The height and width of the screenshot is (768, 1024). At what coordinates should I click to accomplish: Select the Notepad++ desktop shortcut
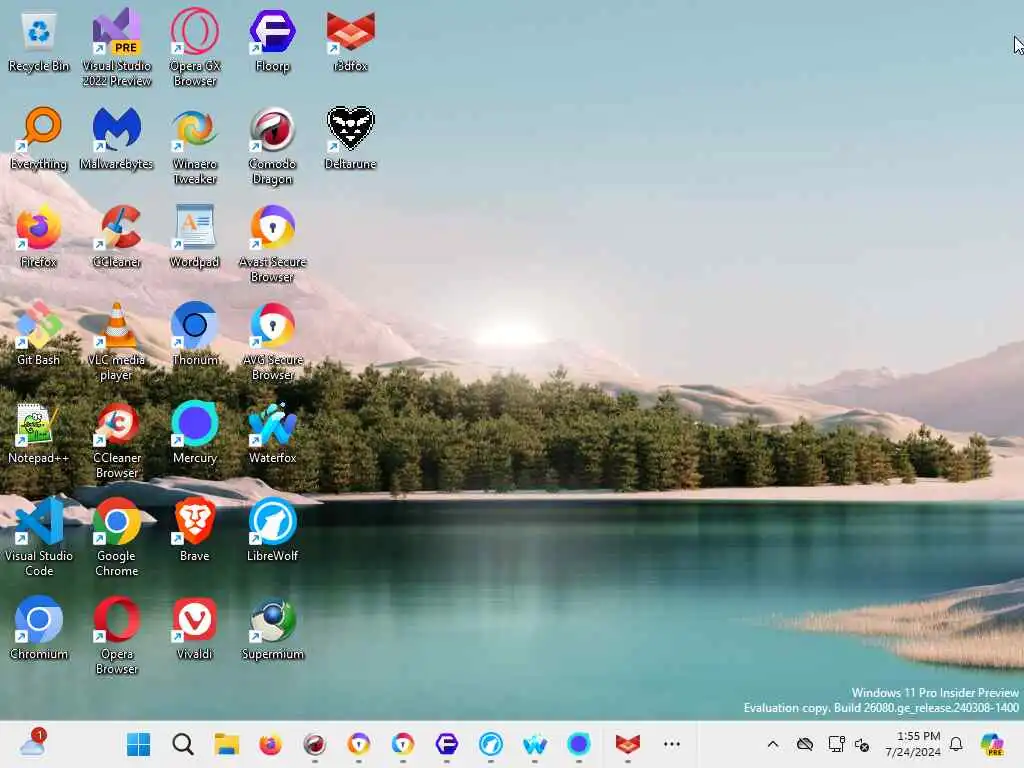pos(39,434)
